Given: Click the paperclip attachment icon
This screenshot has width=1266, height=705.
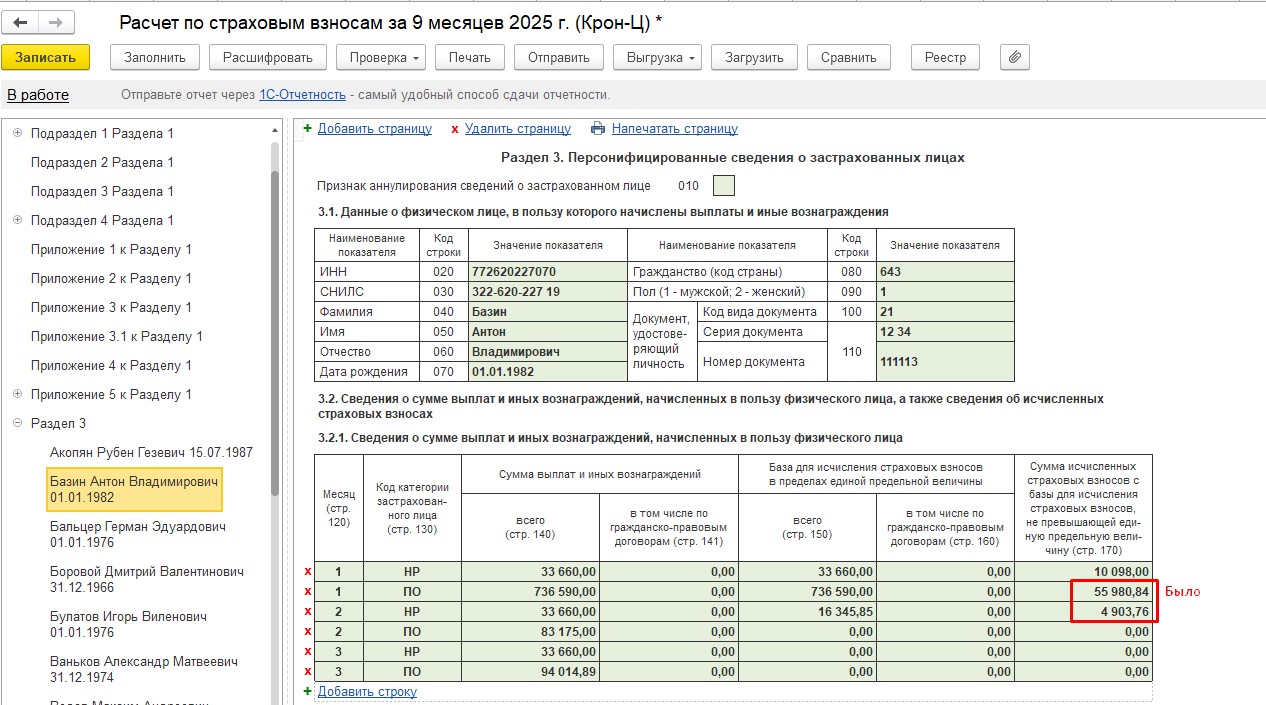Looking at the screenshot, I should pos(1014,57).
